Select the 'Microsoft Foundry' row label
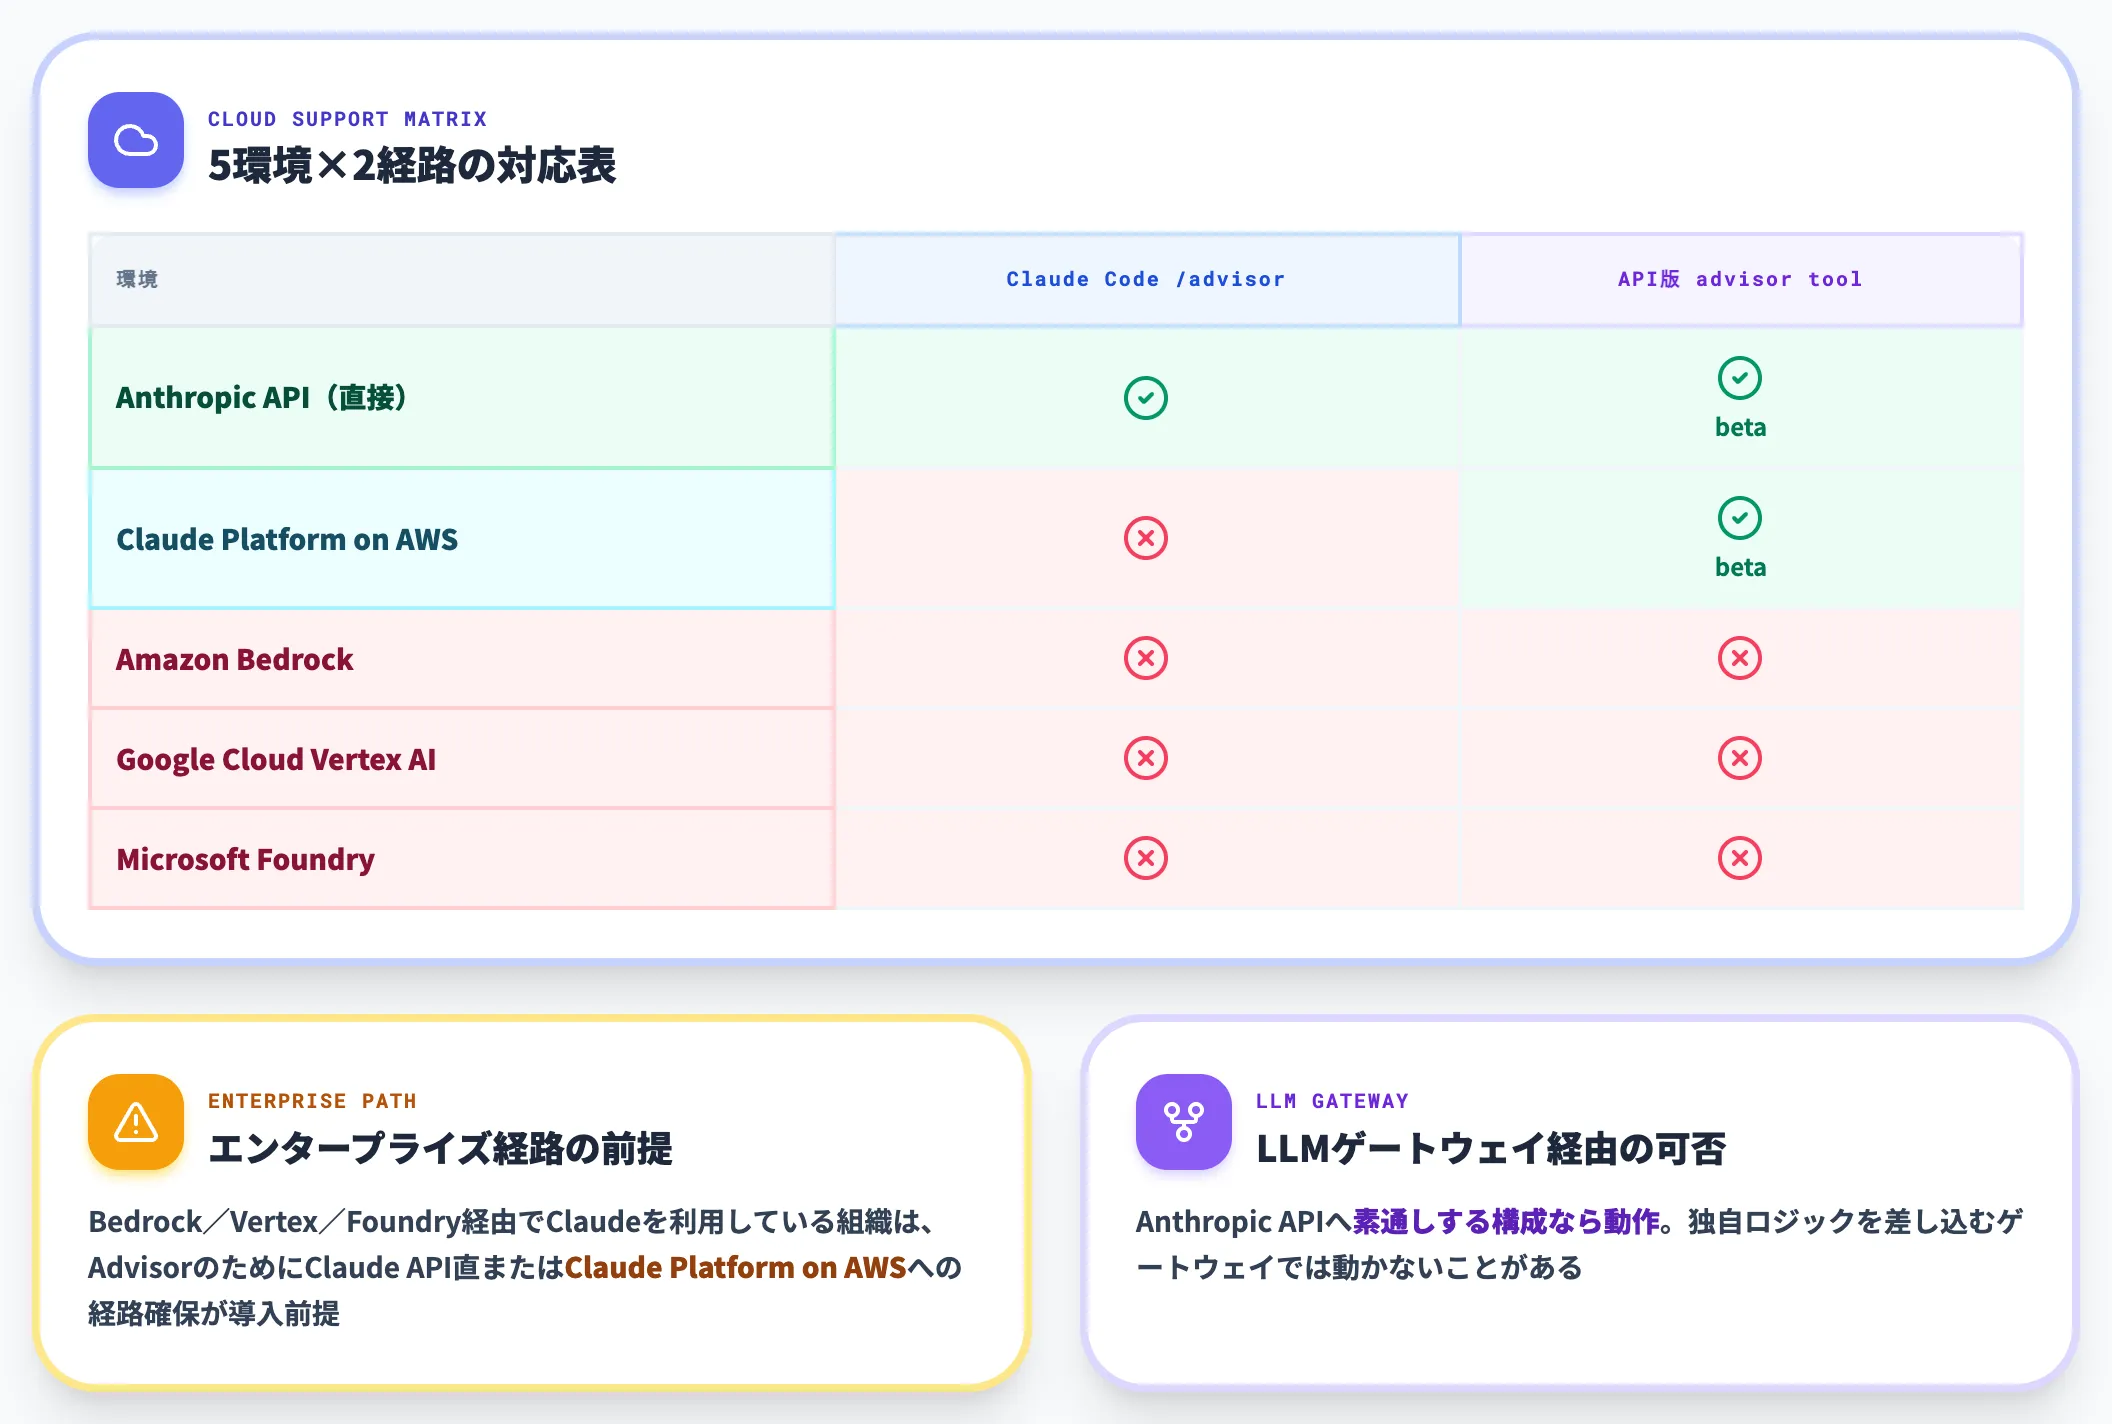This screenshot has width=2112, height=1424. coord(462,859)
